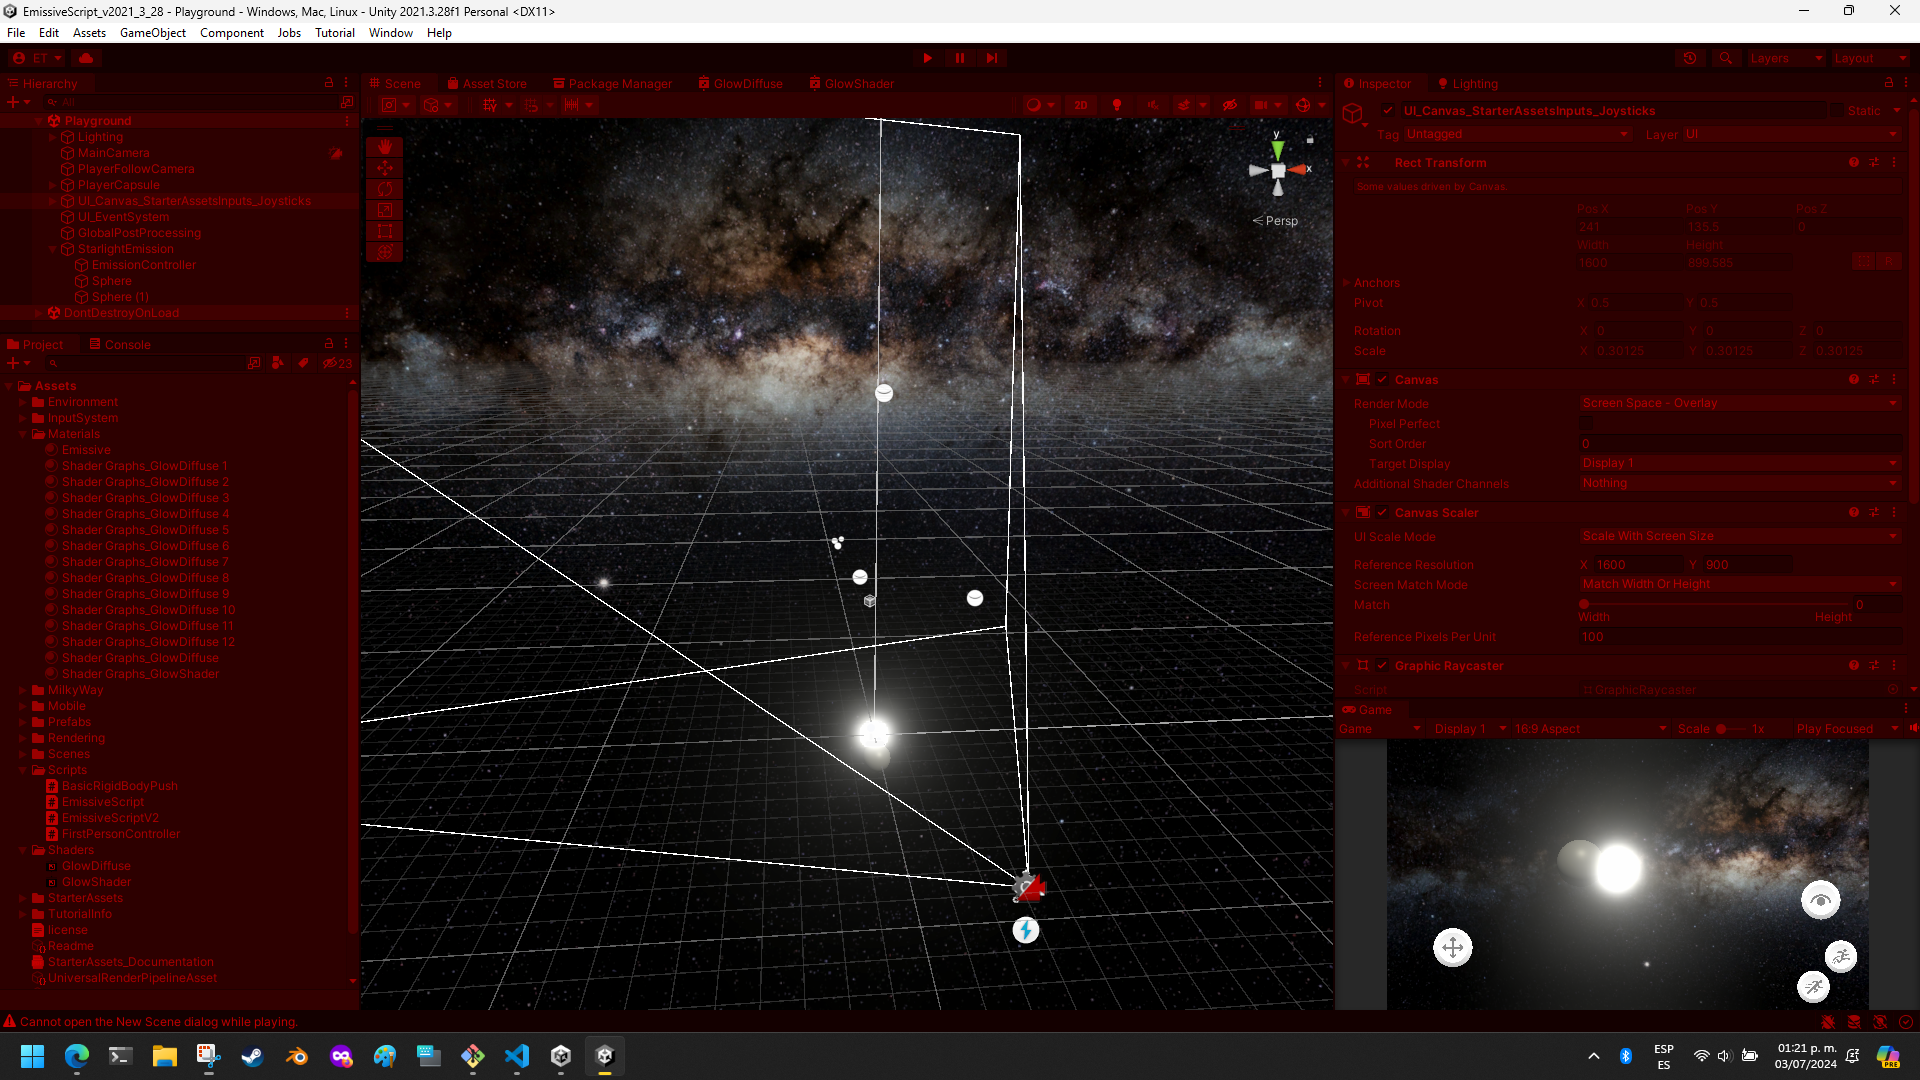Collapse the Materials folder
This screenshot has height=1080, width=1920.
pos(23,434)
